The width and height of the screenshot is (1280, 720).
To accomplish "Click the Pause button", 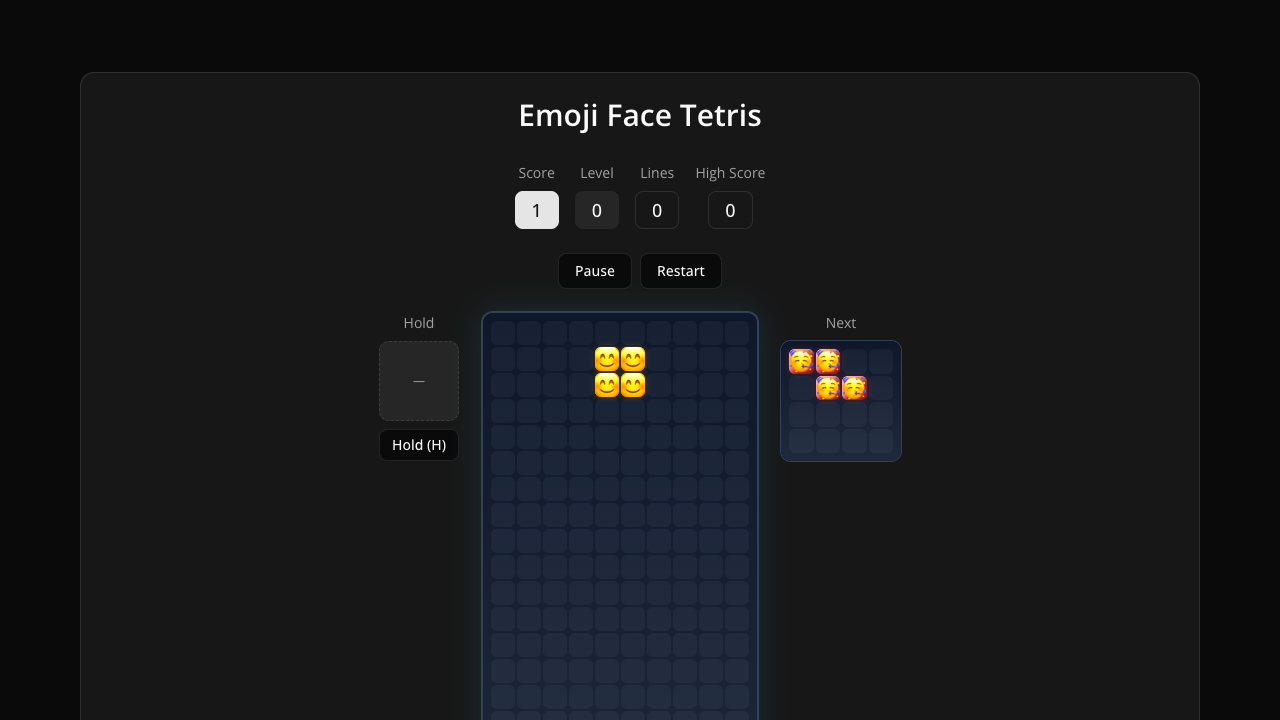I will point(595,271).
